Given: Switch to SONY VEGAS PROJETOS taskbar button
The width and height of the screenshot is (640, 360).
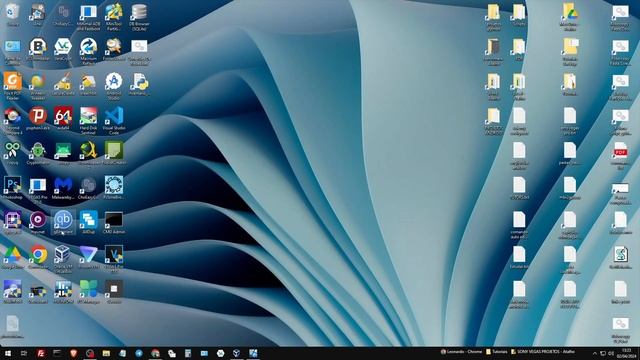Looking at the screenshot, I should pos(543,351).
